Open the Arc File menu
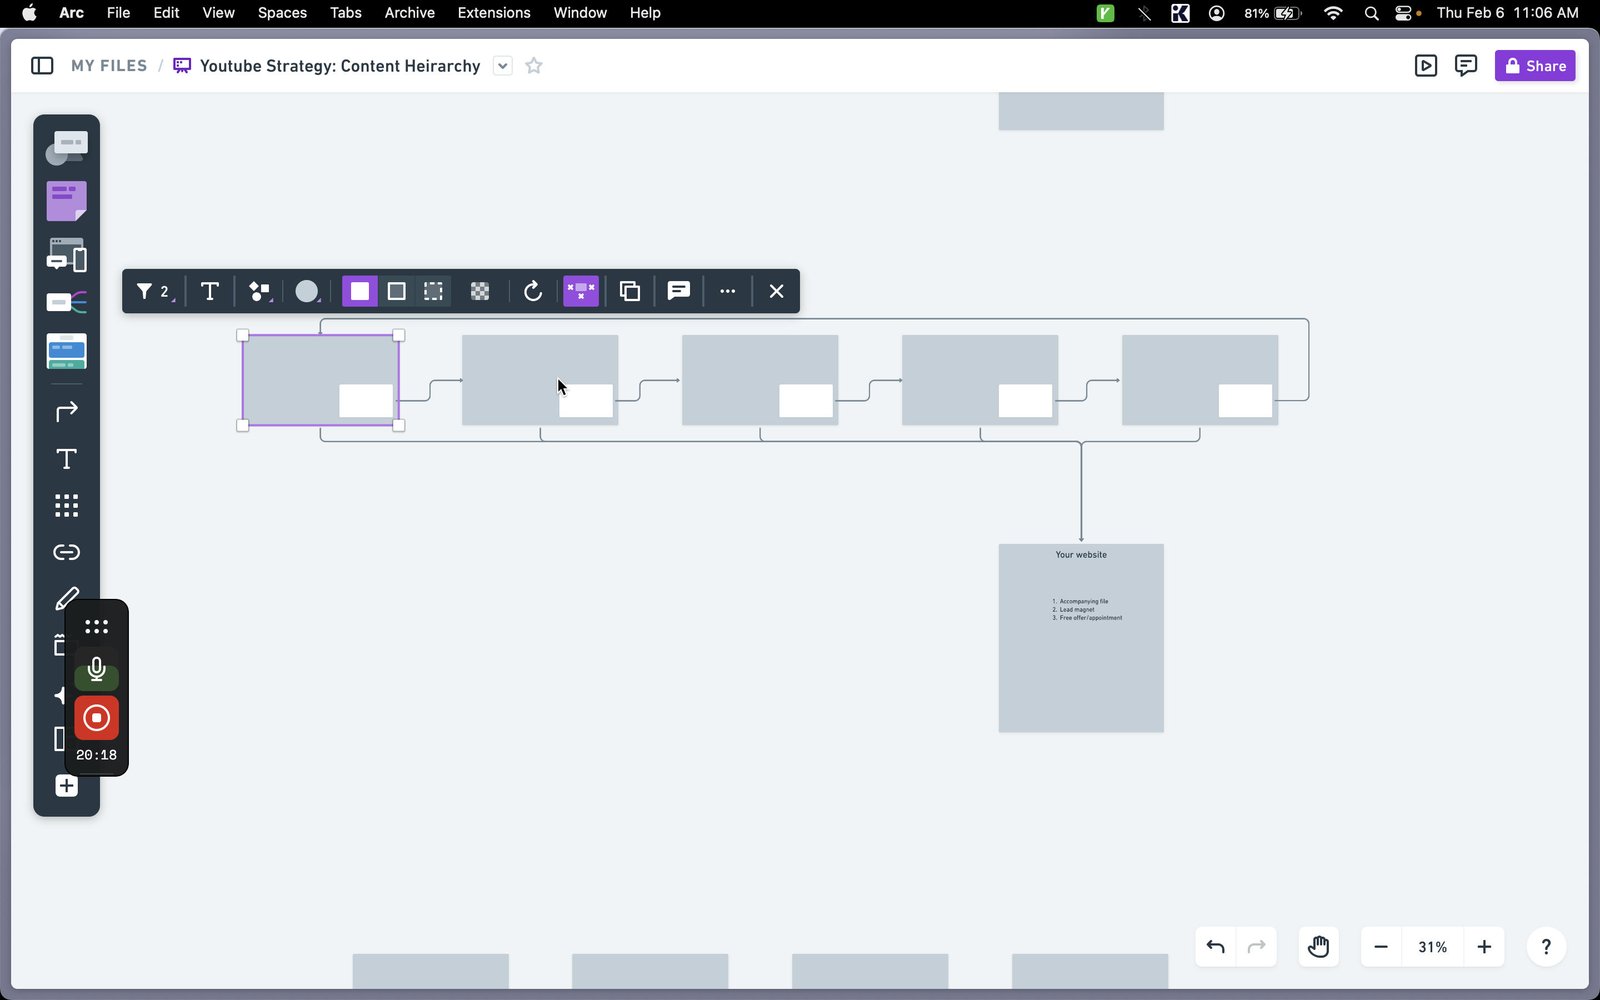1600x1000 pixels. (x=118, y=13)
